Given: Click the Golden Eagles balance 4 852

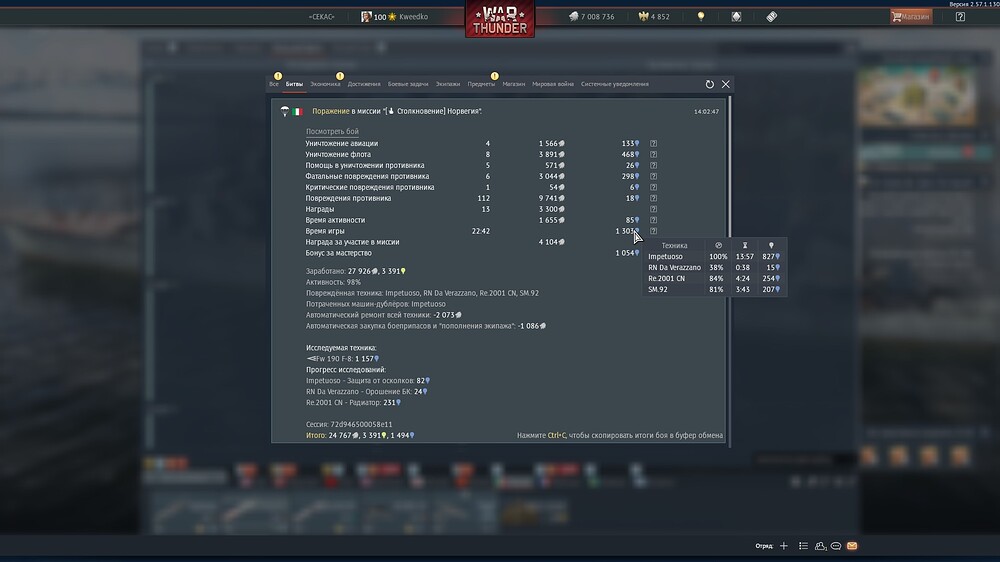Looking at the screenshot, I should point(654,17).
